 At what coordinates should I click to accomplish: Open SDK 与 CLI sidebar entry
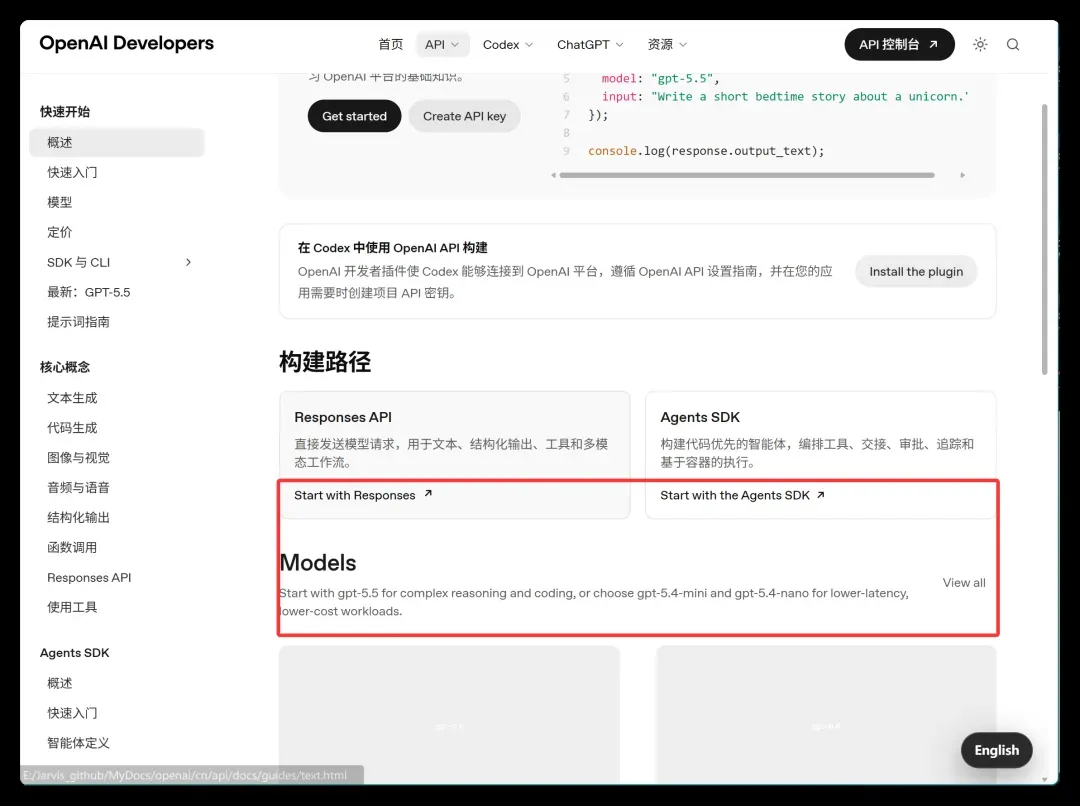coord(79,262)
